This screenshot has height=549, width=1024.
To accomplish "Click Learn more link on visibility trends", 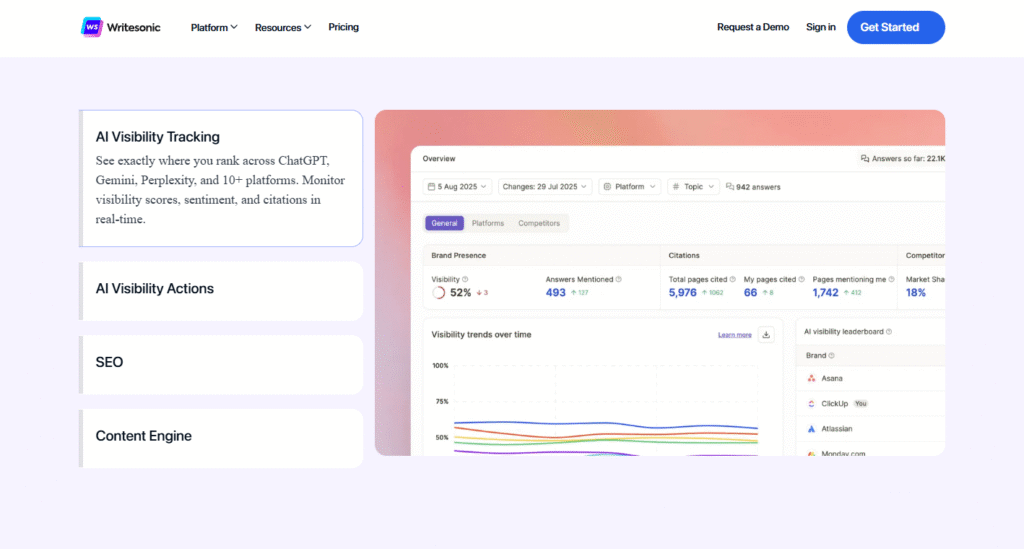I will pyautogui.click(x=735, y=335).
